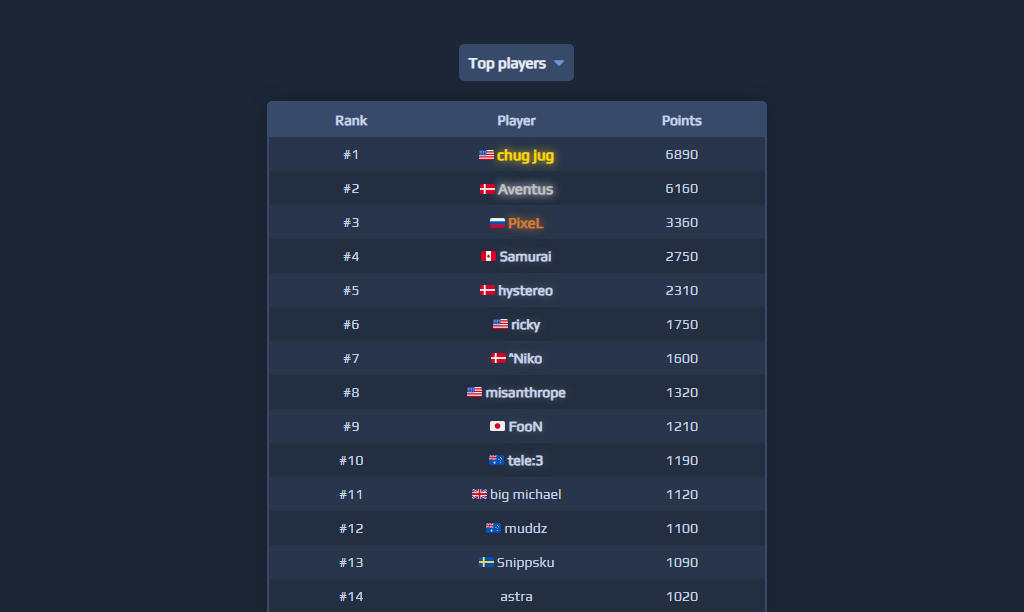Open muddz player profile
The image size is (1024, 612).
click(525, 528)
